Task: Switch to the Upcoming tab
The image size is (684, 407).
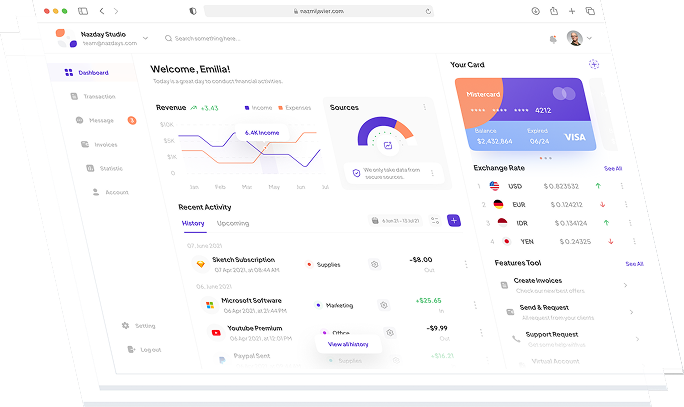Action: click(x=233, y=223)
